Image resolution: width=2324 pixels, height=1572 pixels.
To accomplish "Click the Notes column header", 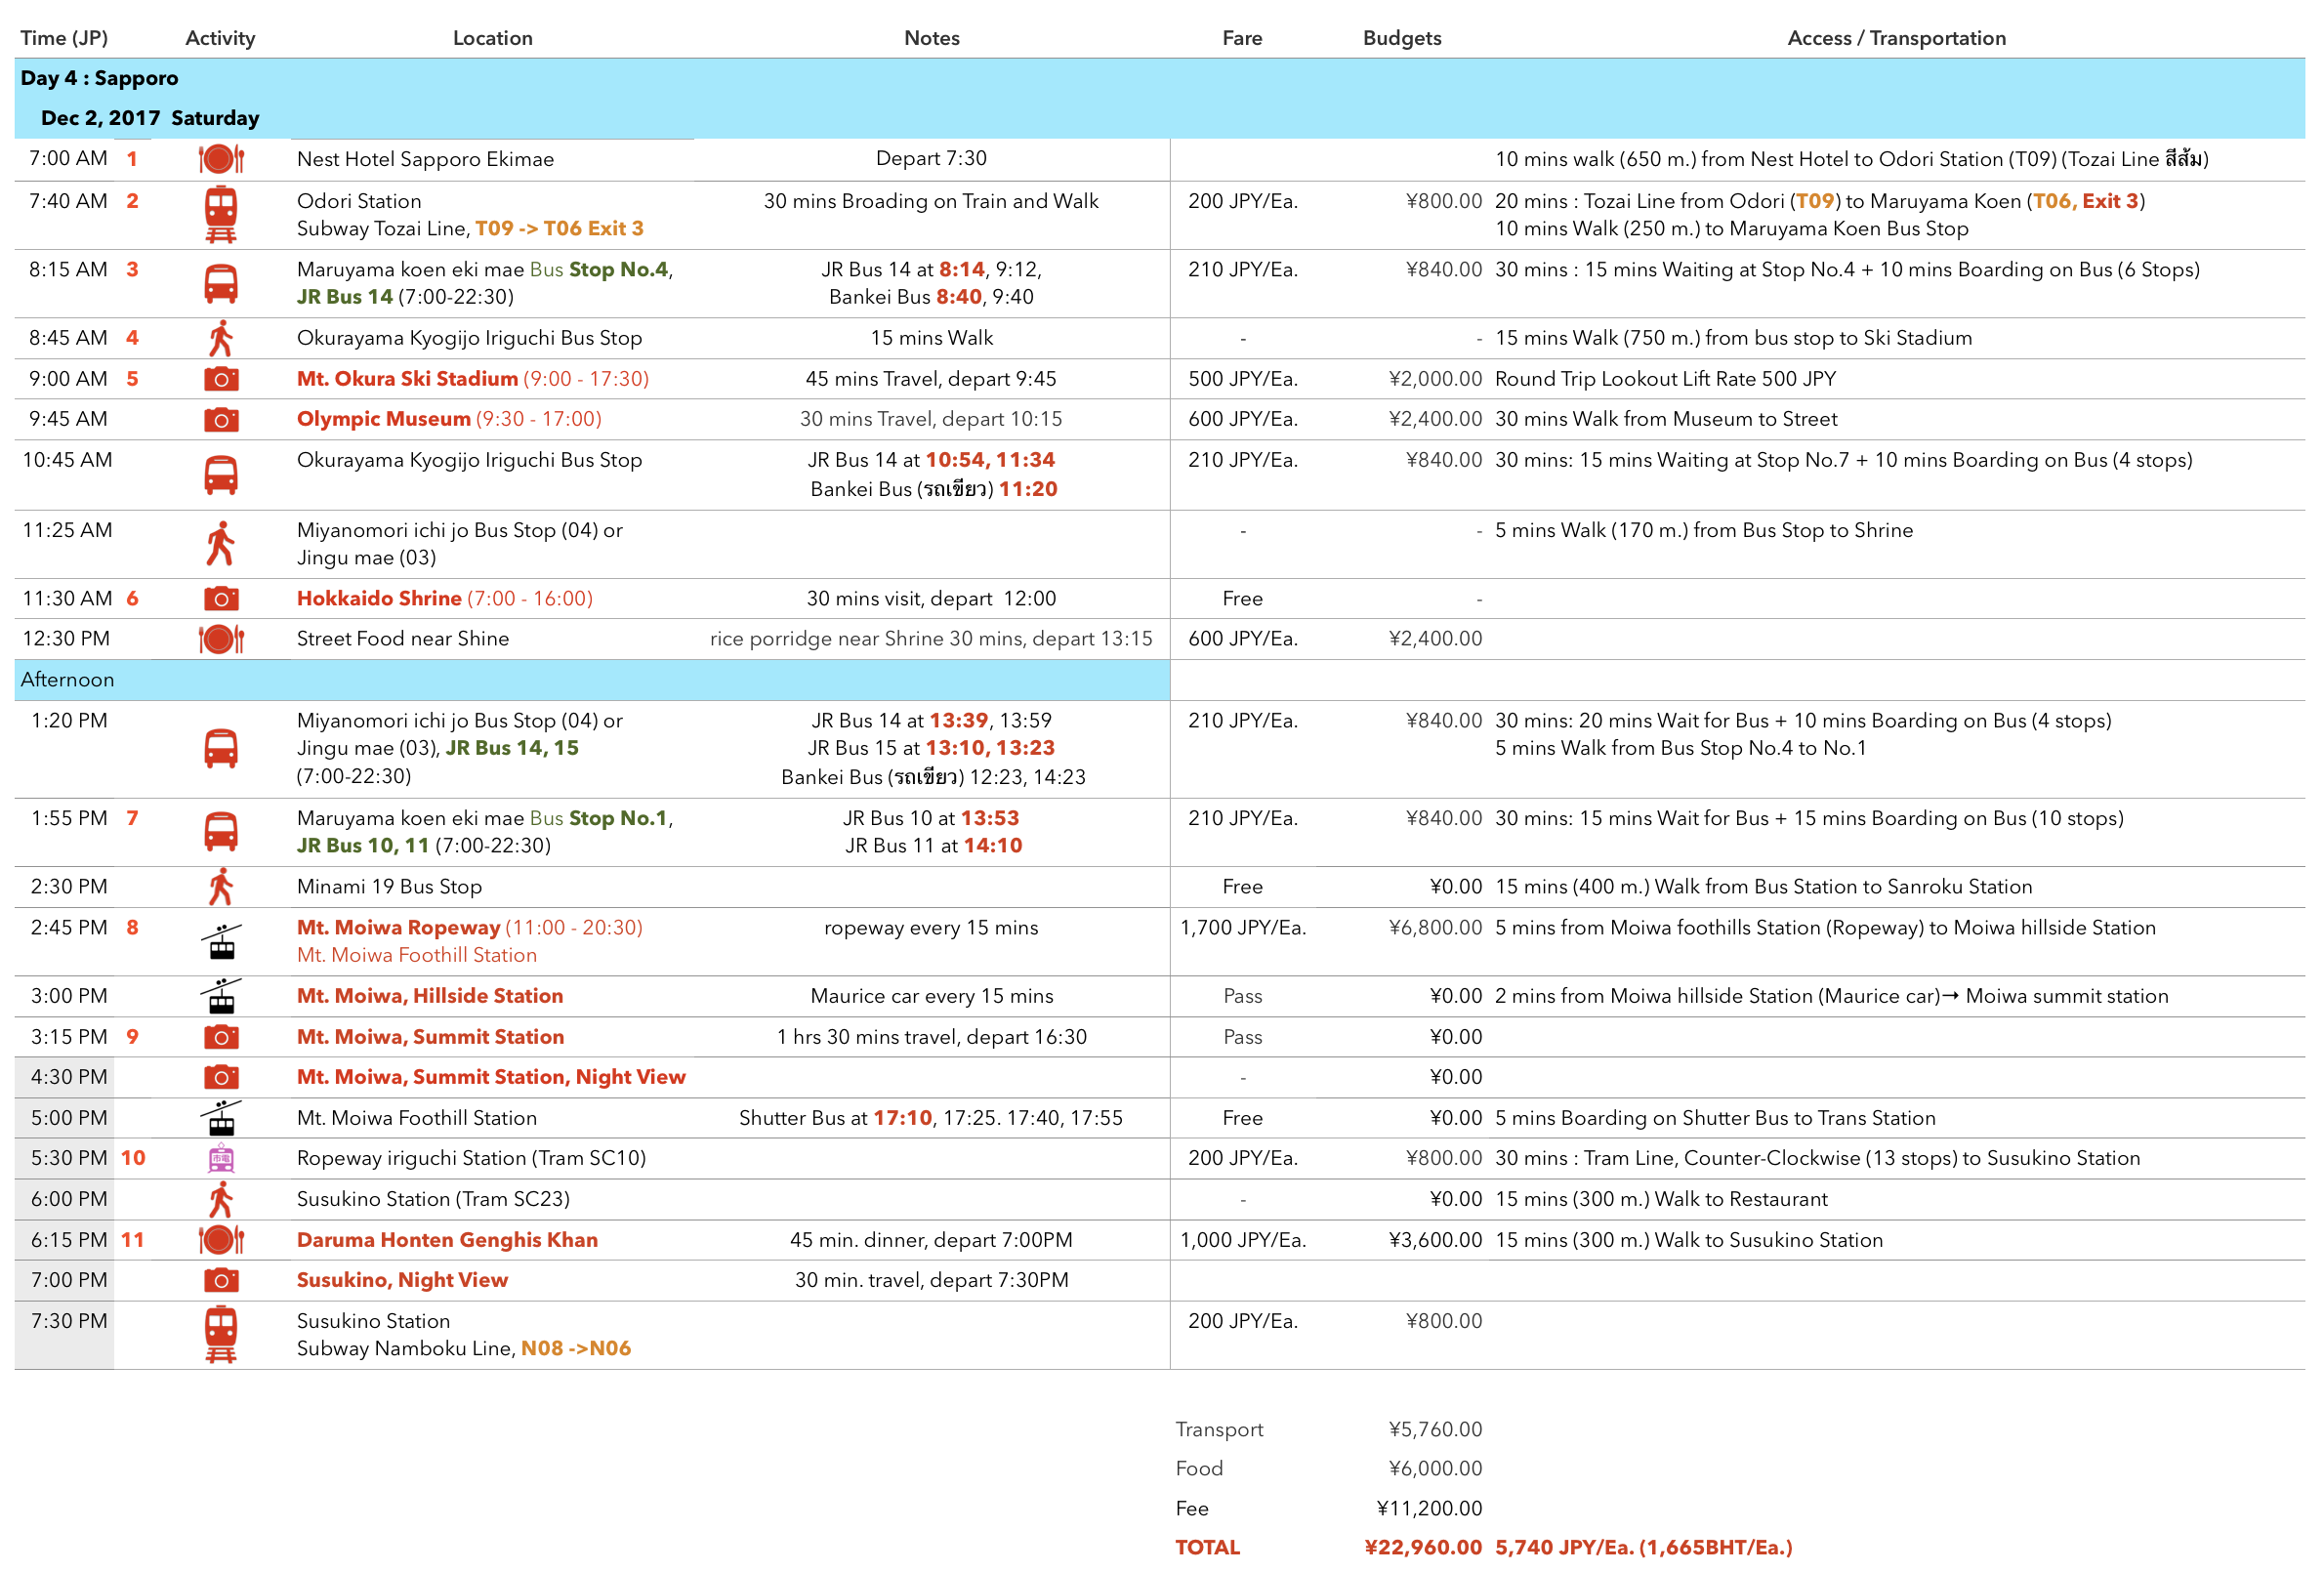I will click(x=932, y=38).
